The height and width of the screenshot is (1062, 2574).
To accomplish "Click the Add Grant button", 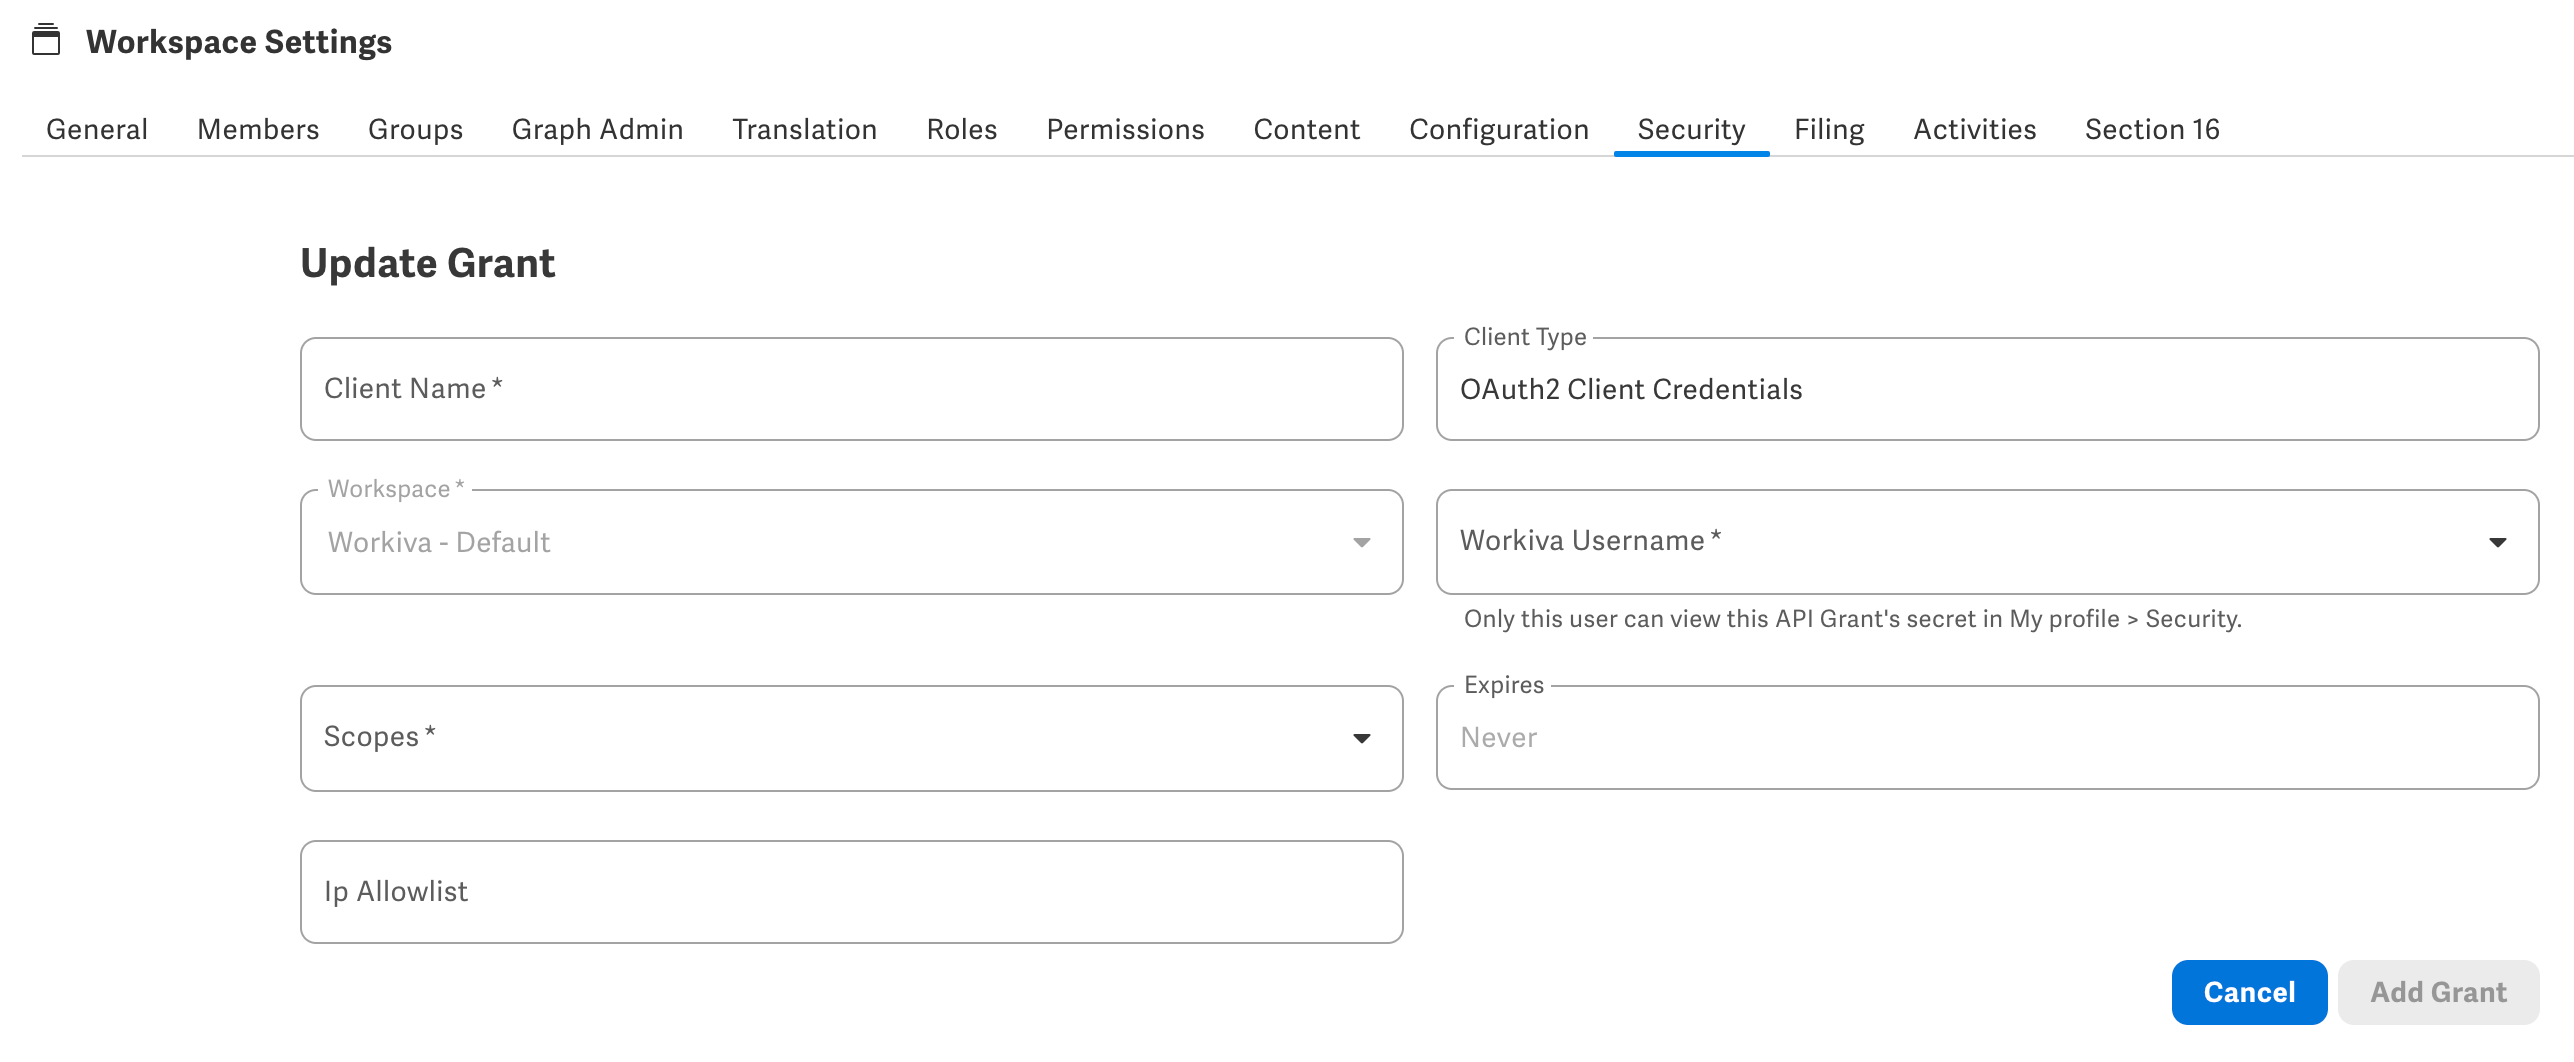I will click(2438, 992).
